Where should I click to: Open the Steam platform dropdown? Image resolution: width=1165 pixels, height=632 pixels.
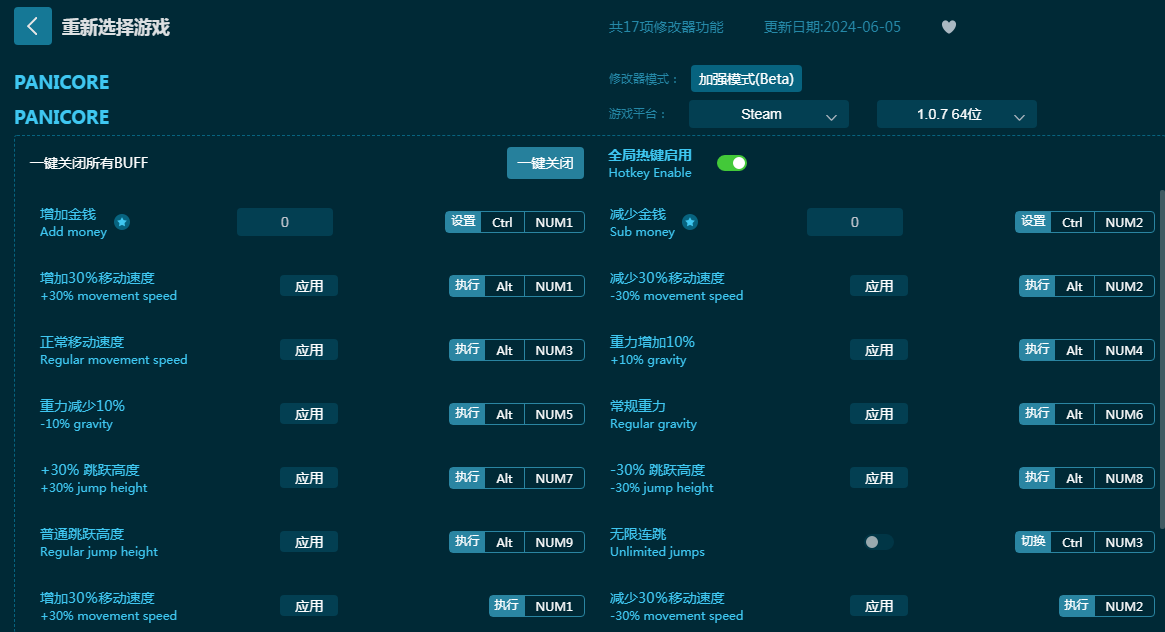pos(768,114)
